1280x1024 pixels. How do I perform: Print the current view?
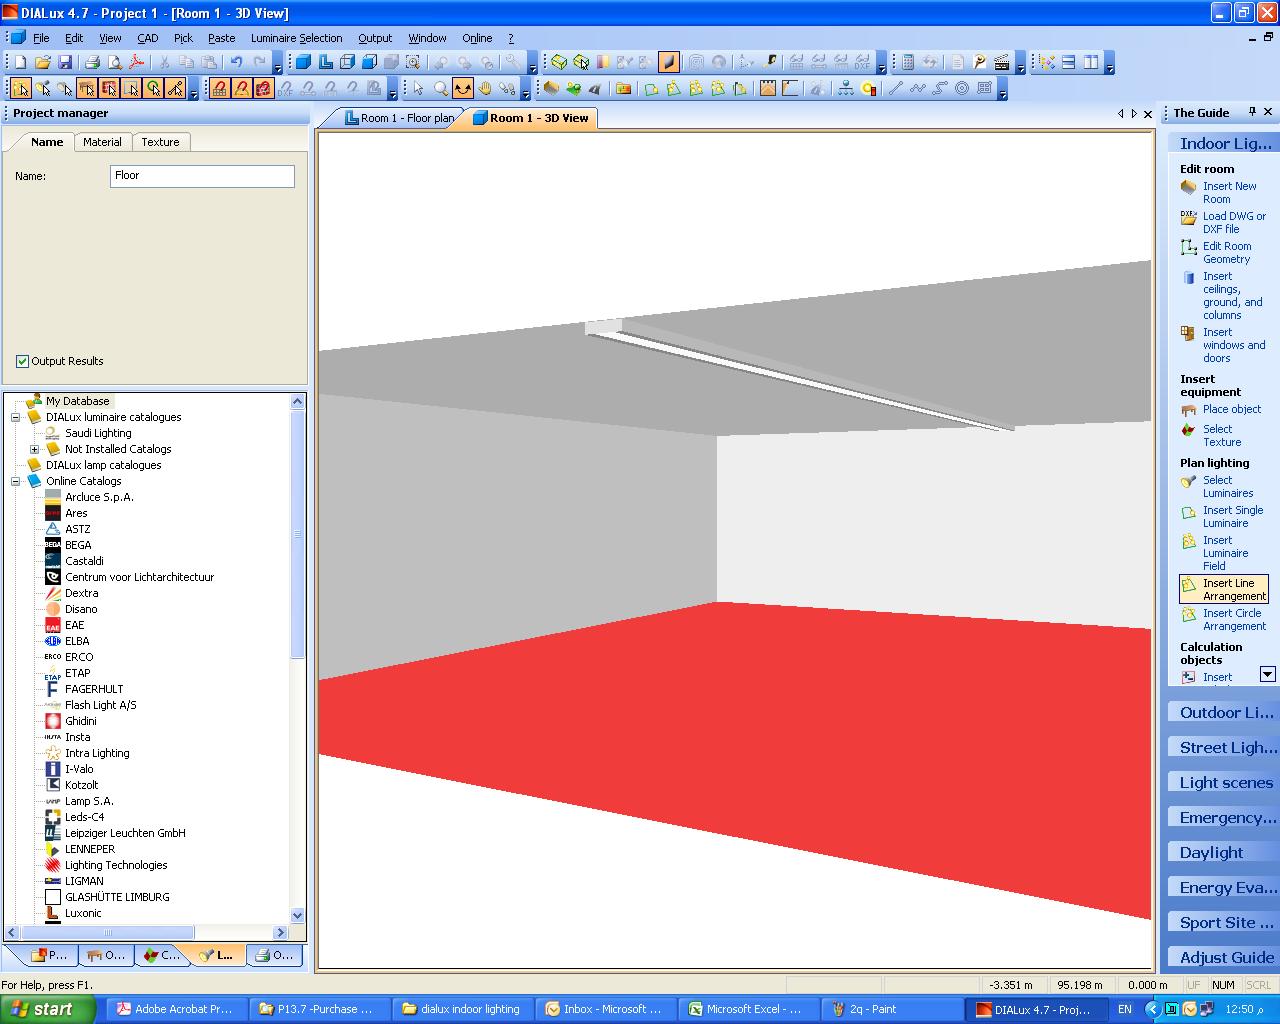click(92, 60)
